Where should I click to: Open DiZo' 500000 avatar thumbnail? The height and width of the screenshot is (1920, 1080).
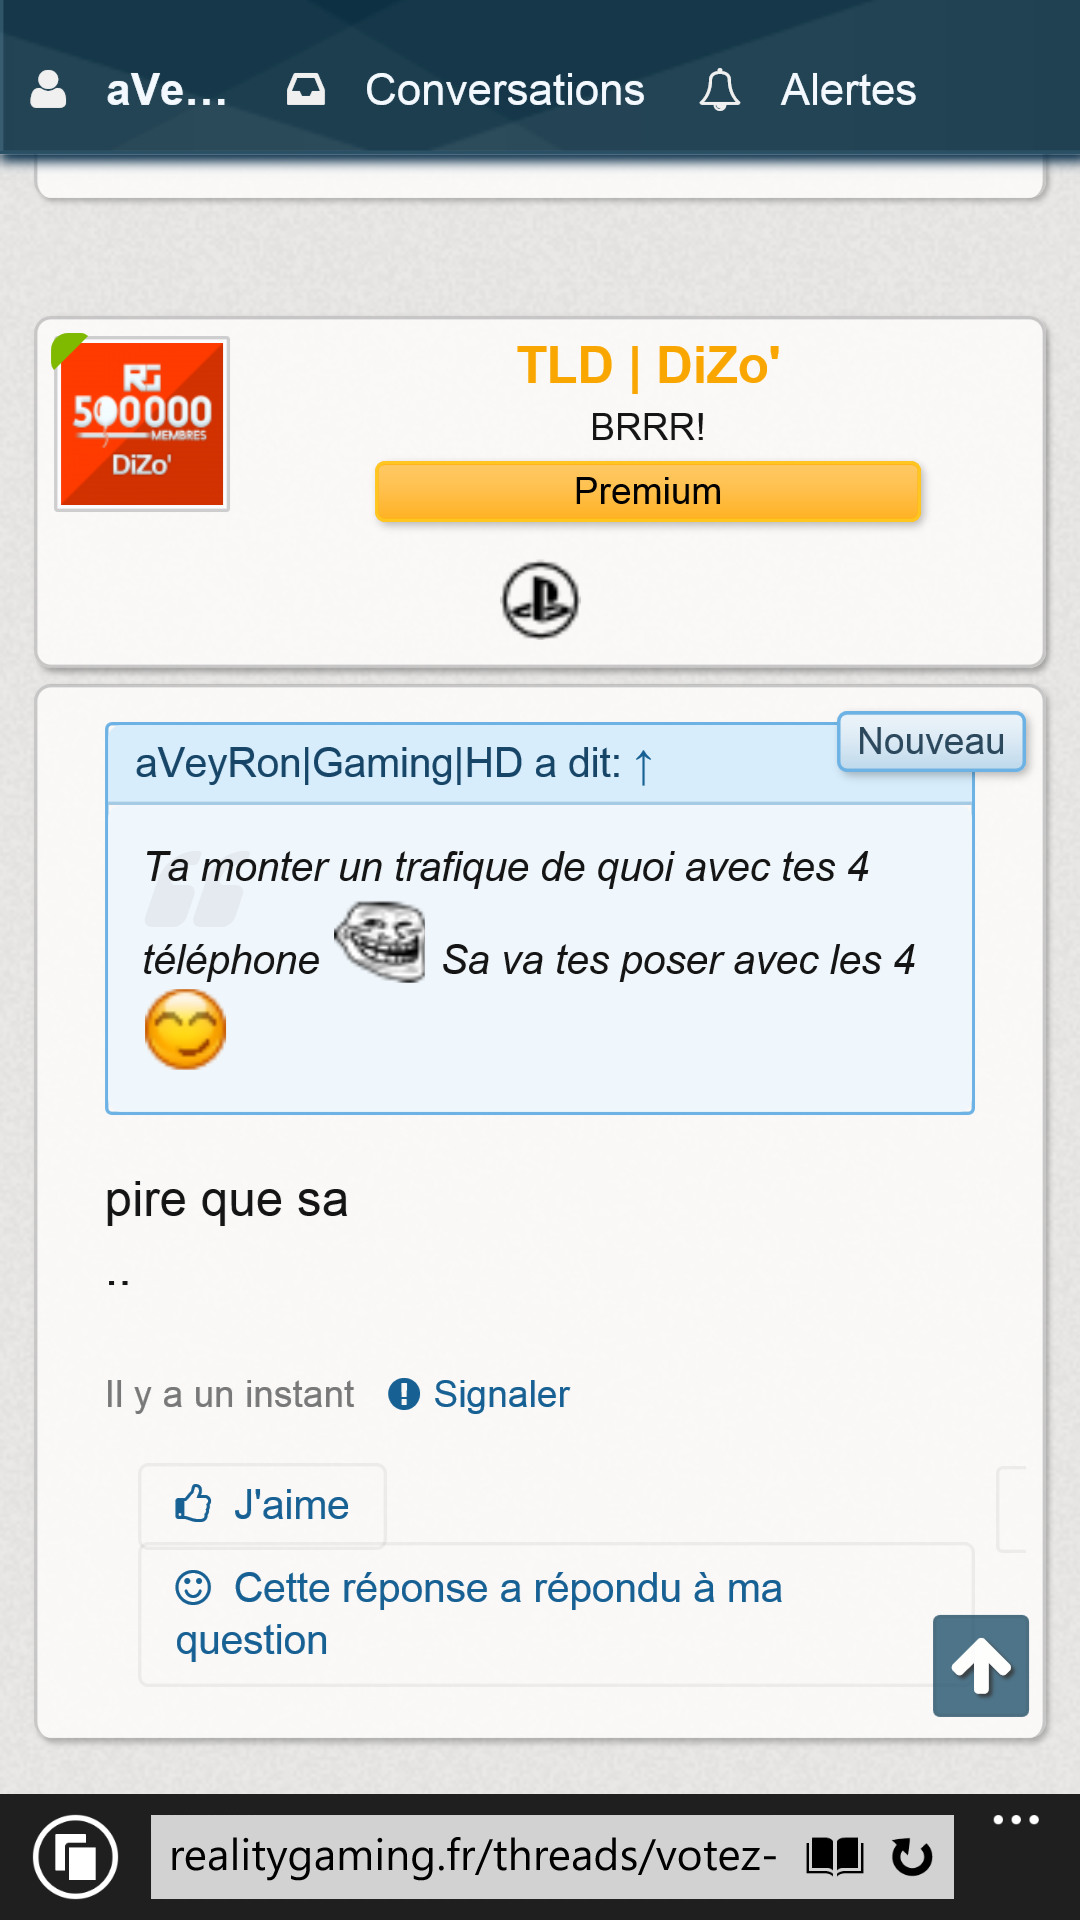[142, 424]
